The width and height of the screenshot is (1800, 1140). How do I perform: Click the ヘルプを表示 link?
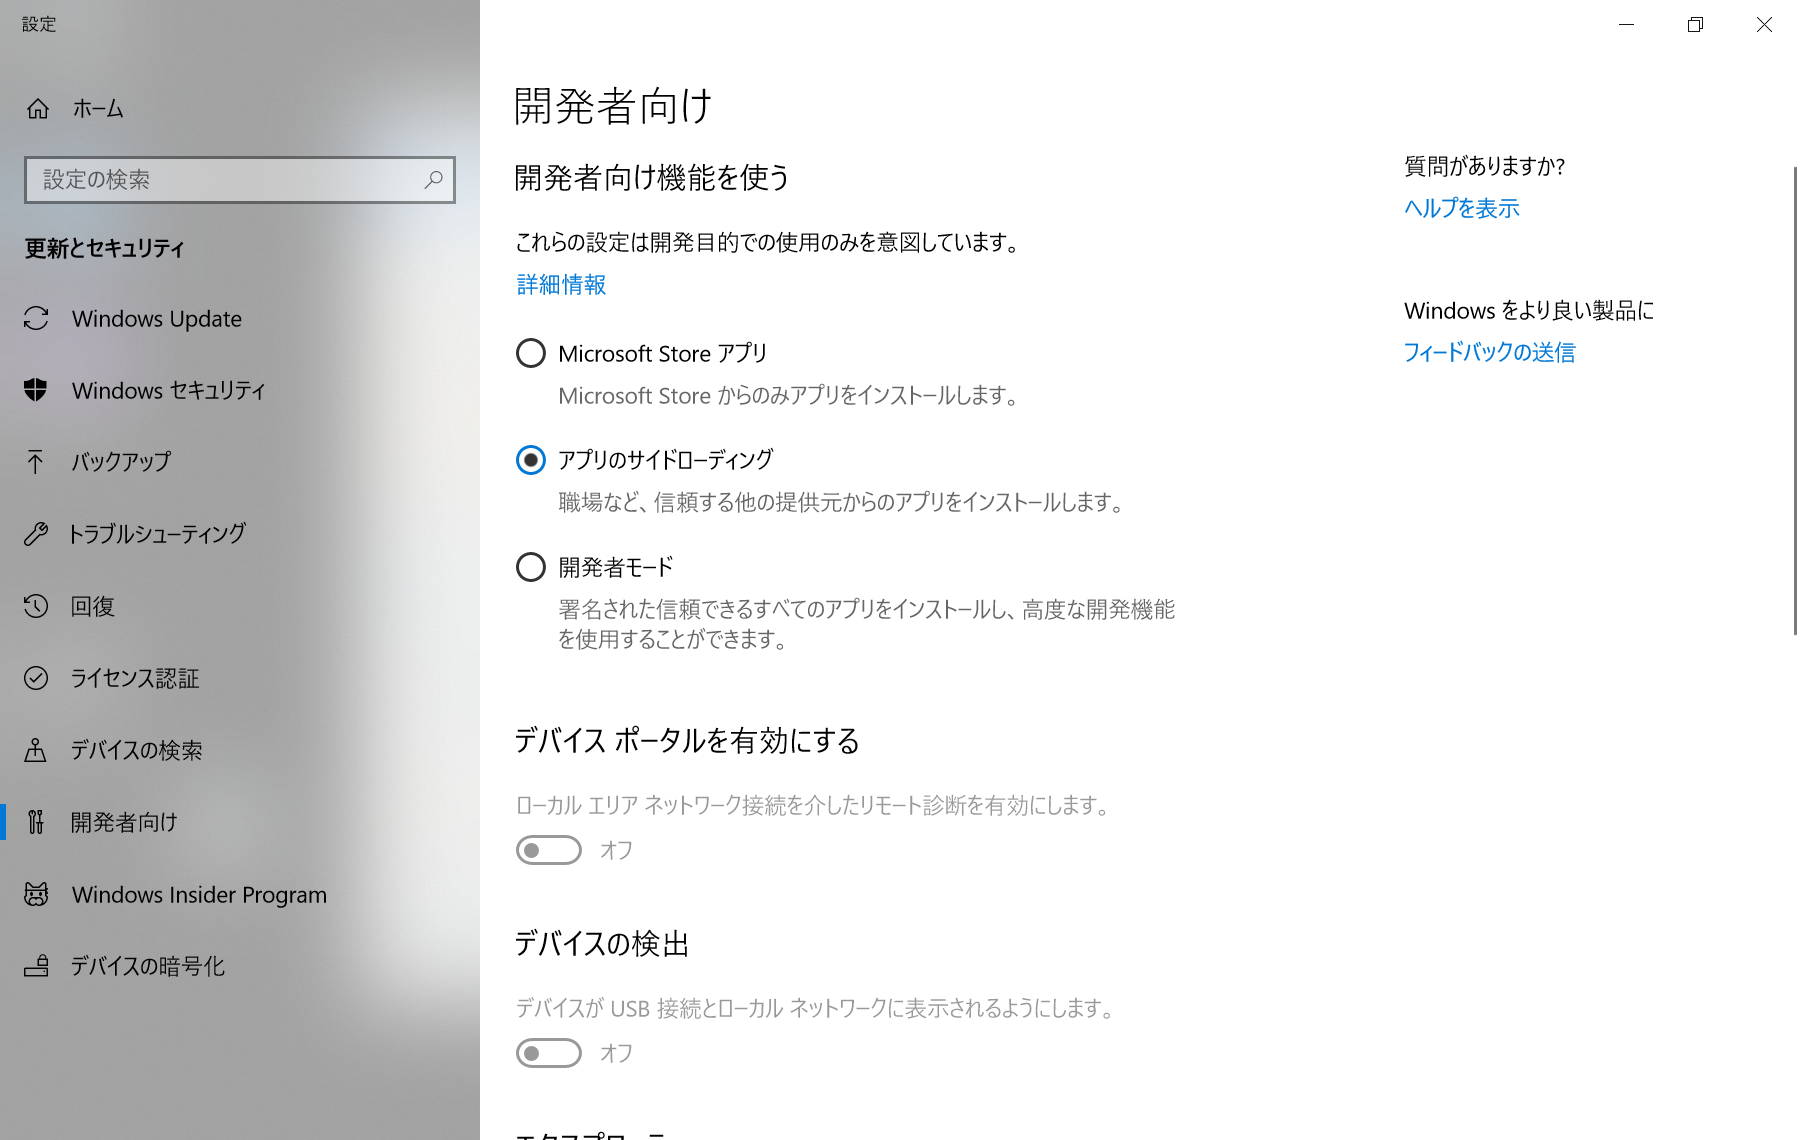pos(1461,208)
